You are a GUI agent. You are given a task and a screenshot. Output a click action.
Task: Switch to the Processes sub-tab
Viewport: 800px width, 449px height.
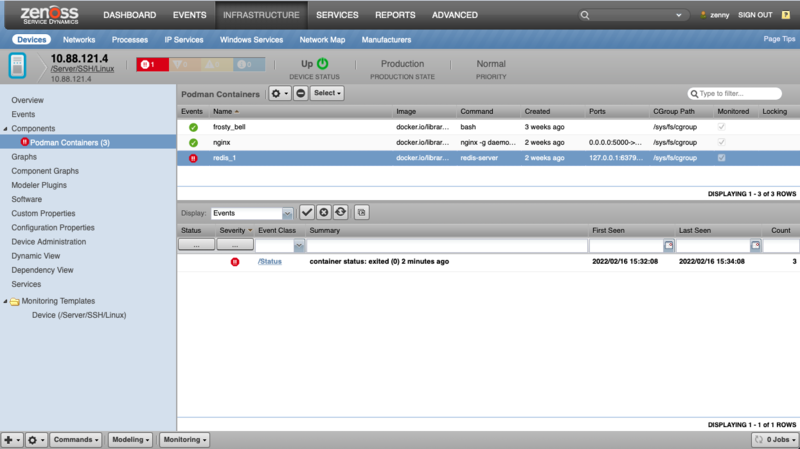point(130,40)
